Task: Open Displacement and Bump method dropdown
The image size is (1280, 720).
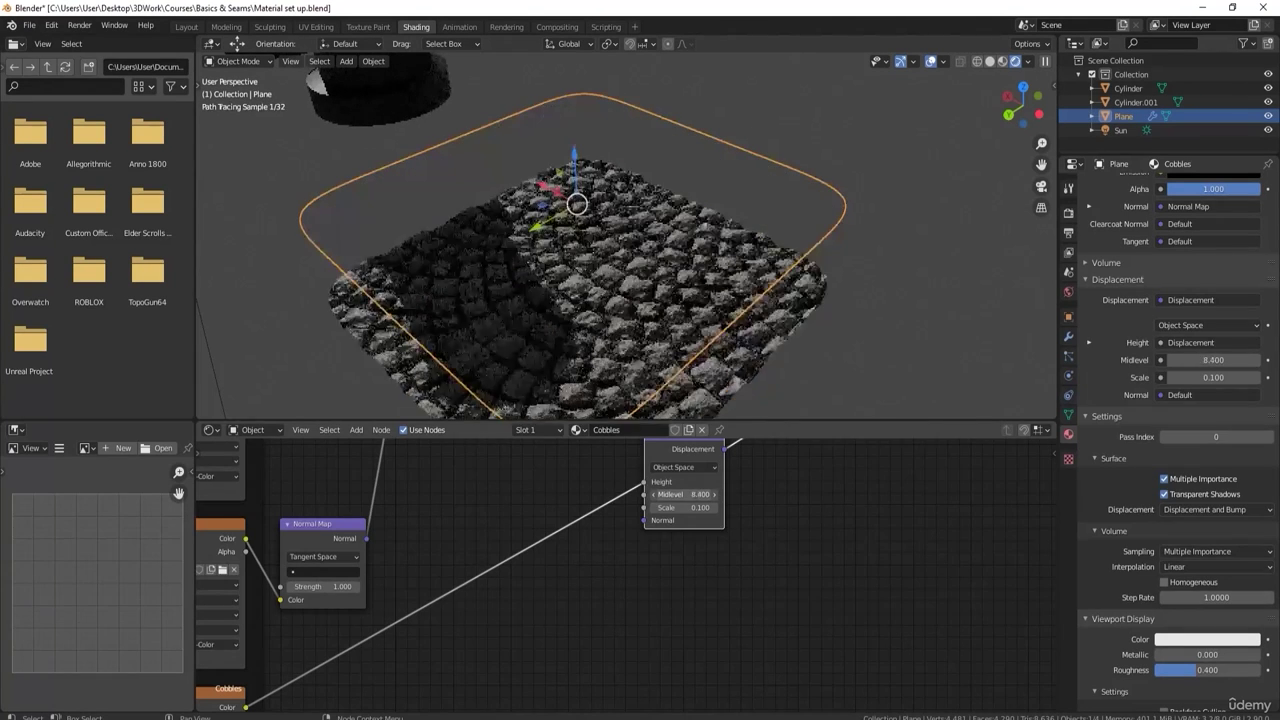Action: pos(1216,510)
